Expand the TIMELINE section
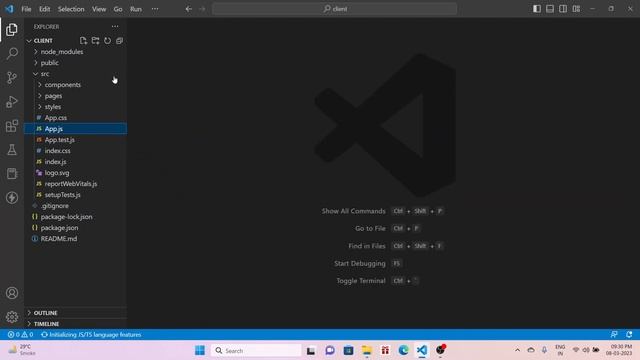640x360 pixels. tap(76, 324)
